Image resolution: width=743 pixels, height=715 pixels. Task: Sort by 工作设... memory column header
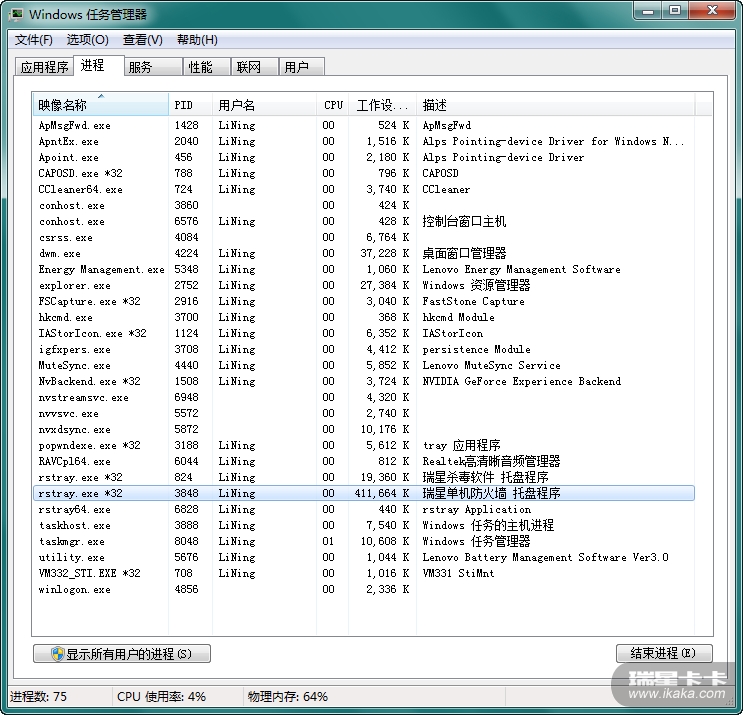coord(382,104)
